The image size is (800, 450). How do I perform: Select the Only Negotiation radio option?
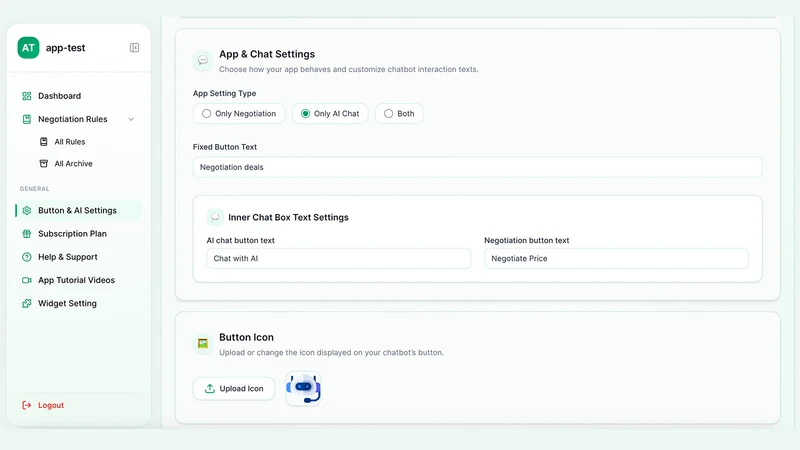pos(239,114)
